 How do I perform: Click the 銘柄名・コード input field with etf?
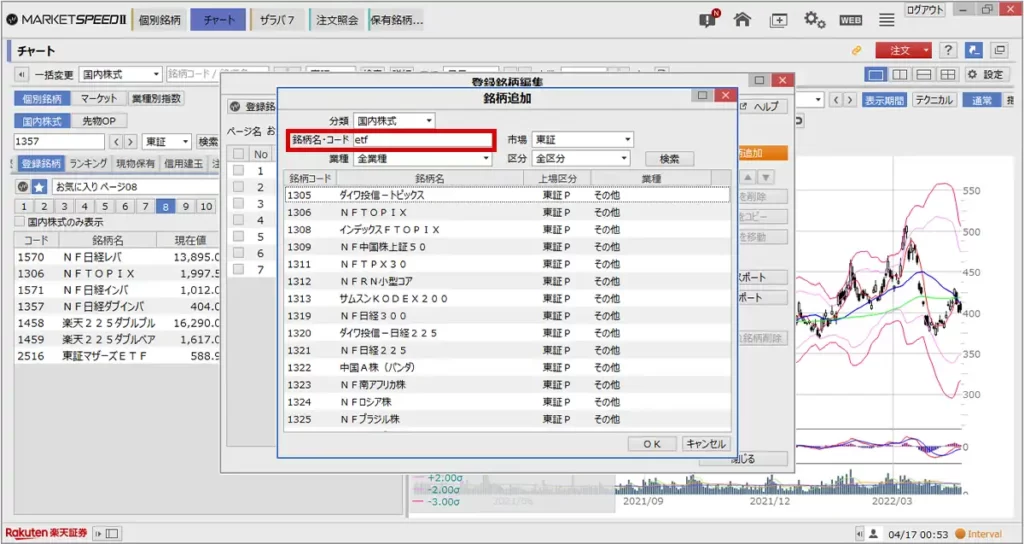423,140
